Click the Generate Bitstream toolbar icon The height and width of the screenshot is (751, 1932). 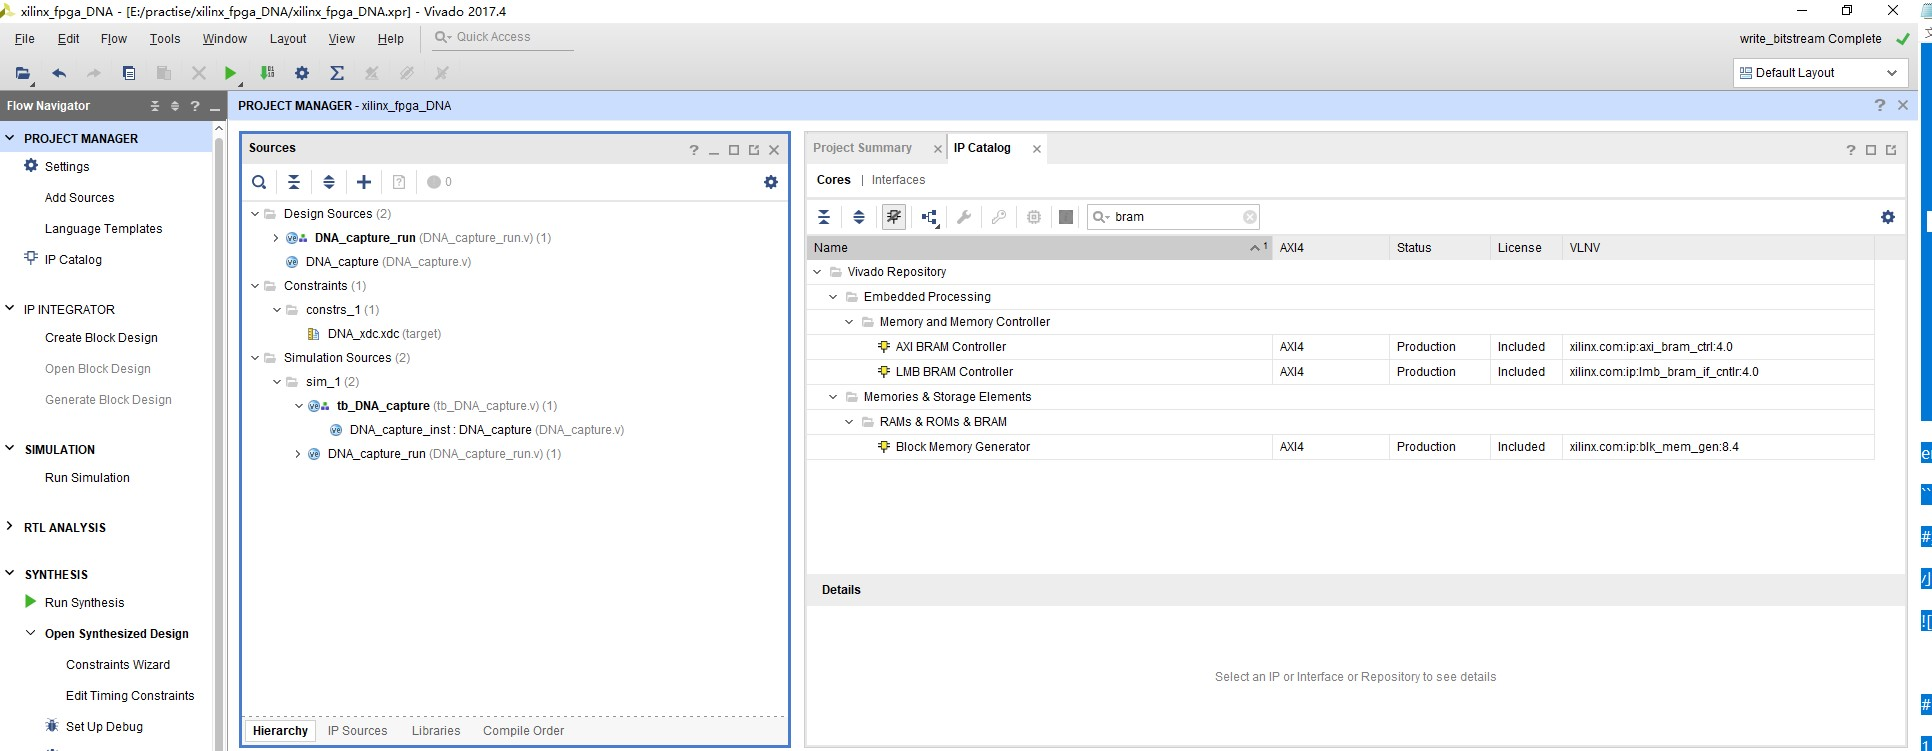click(x=267, y=73)
